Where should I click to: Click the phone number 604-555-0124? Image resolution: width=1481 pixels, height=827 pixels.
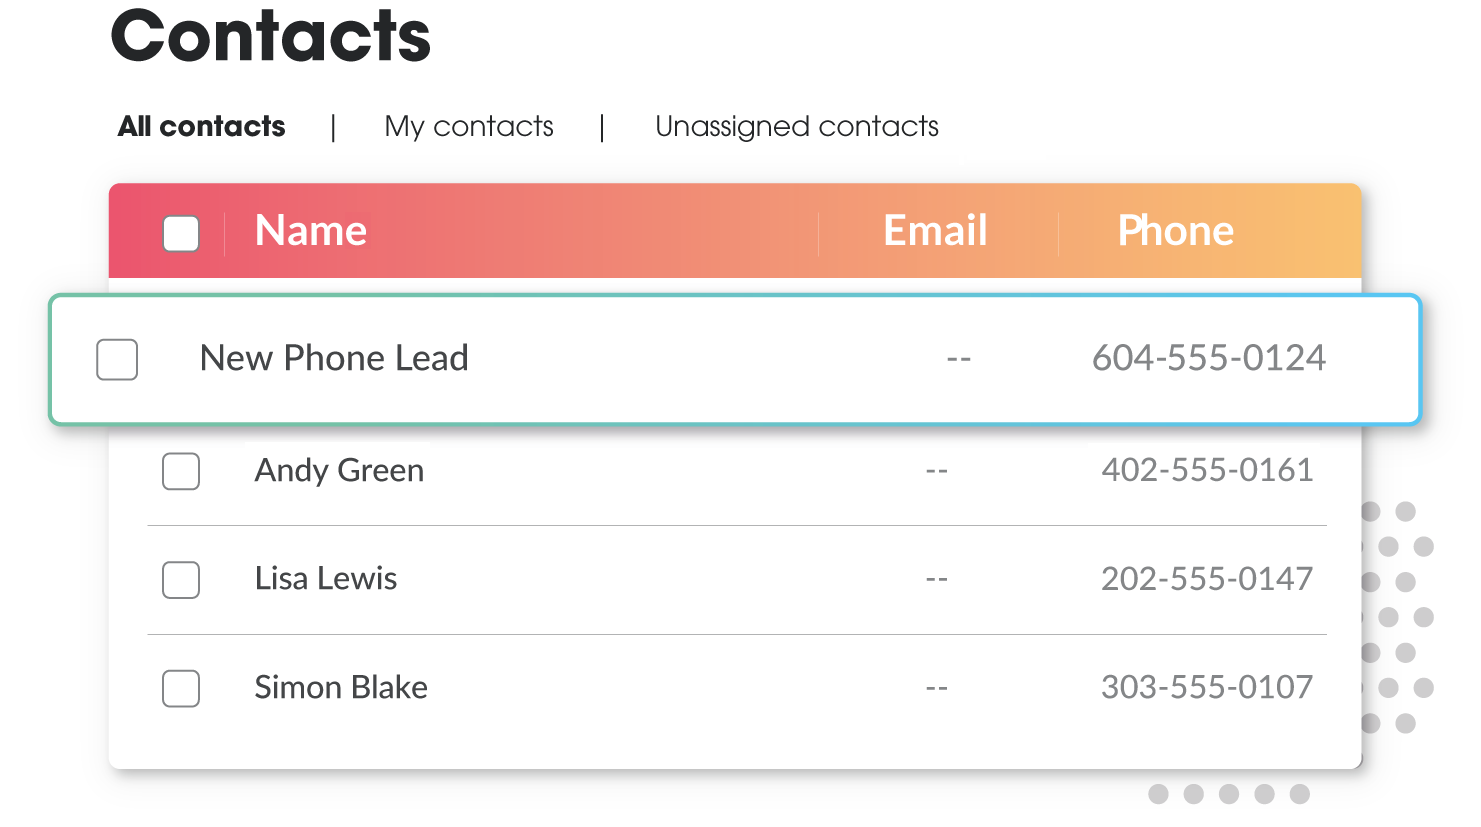1209,358
